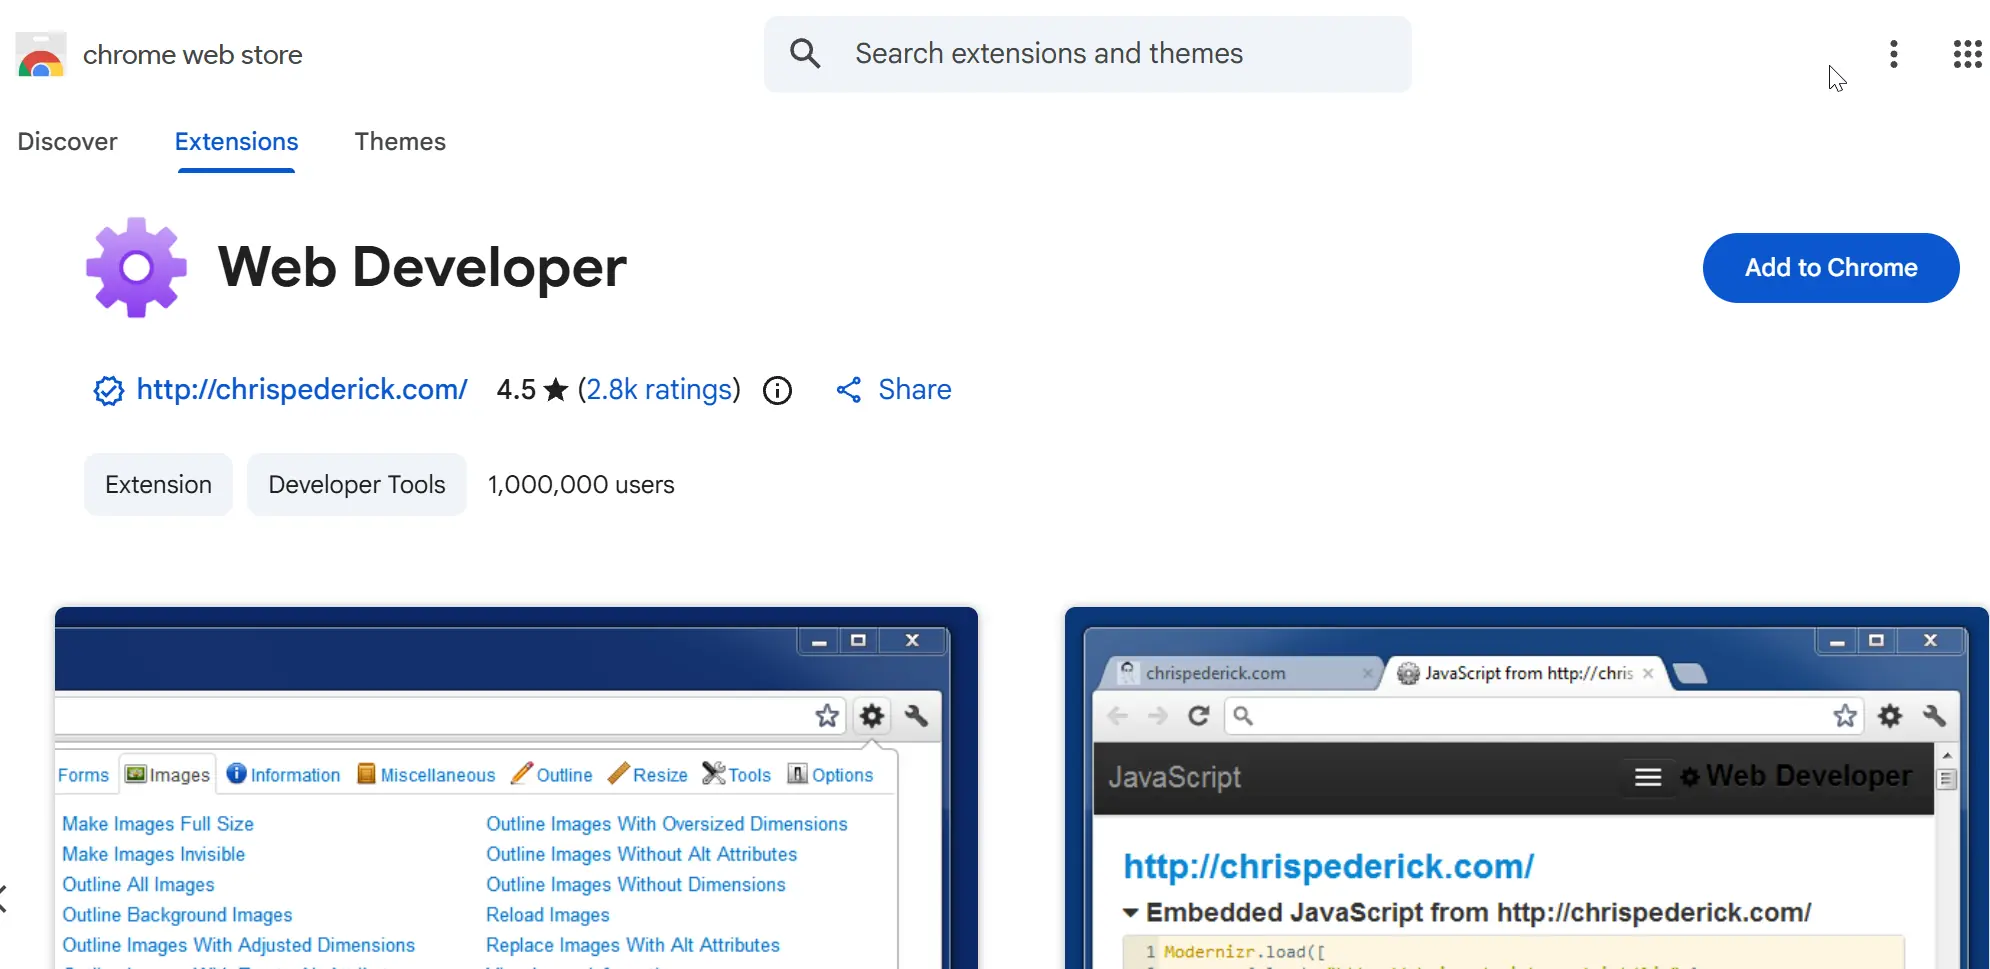Click Outline Background Images
This screenshot has height=969, width=1990.
tap(177, 915)
